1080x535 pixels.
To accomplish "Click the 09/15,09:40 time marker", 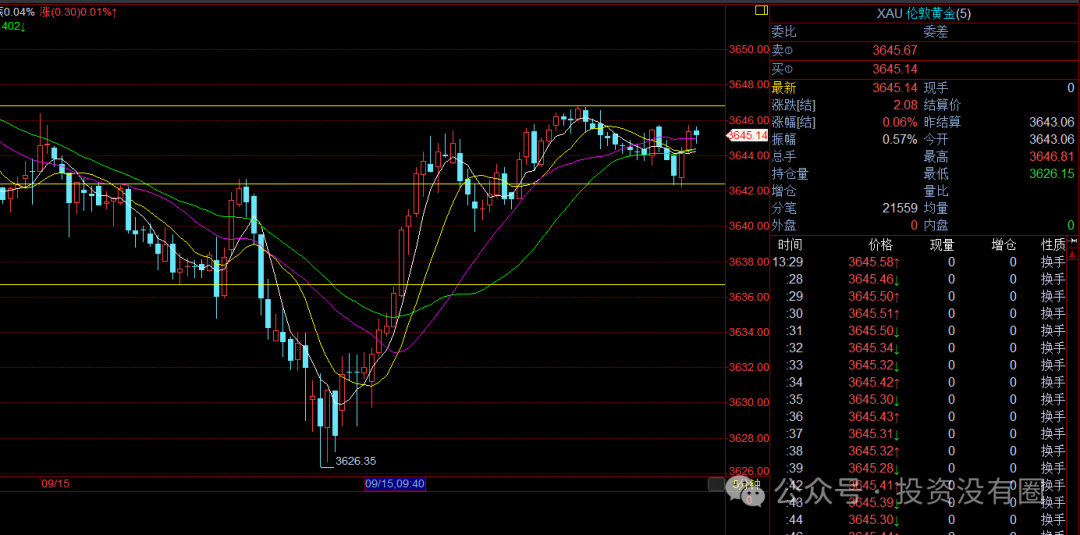I will pos(395,484).
